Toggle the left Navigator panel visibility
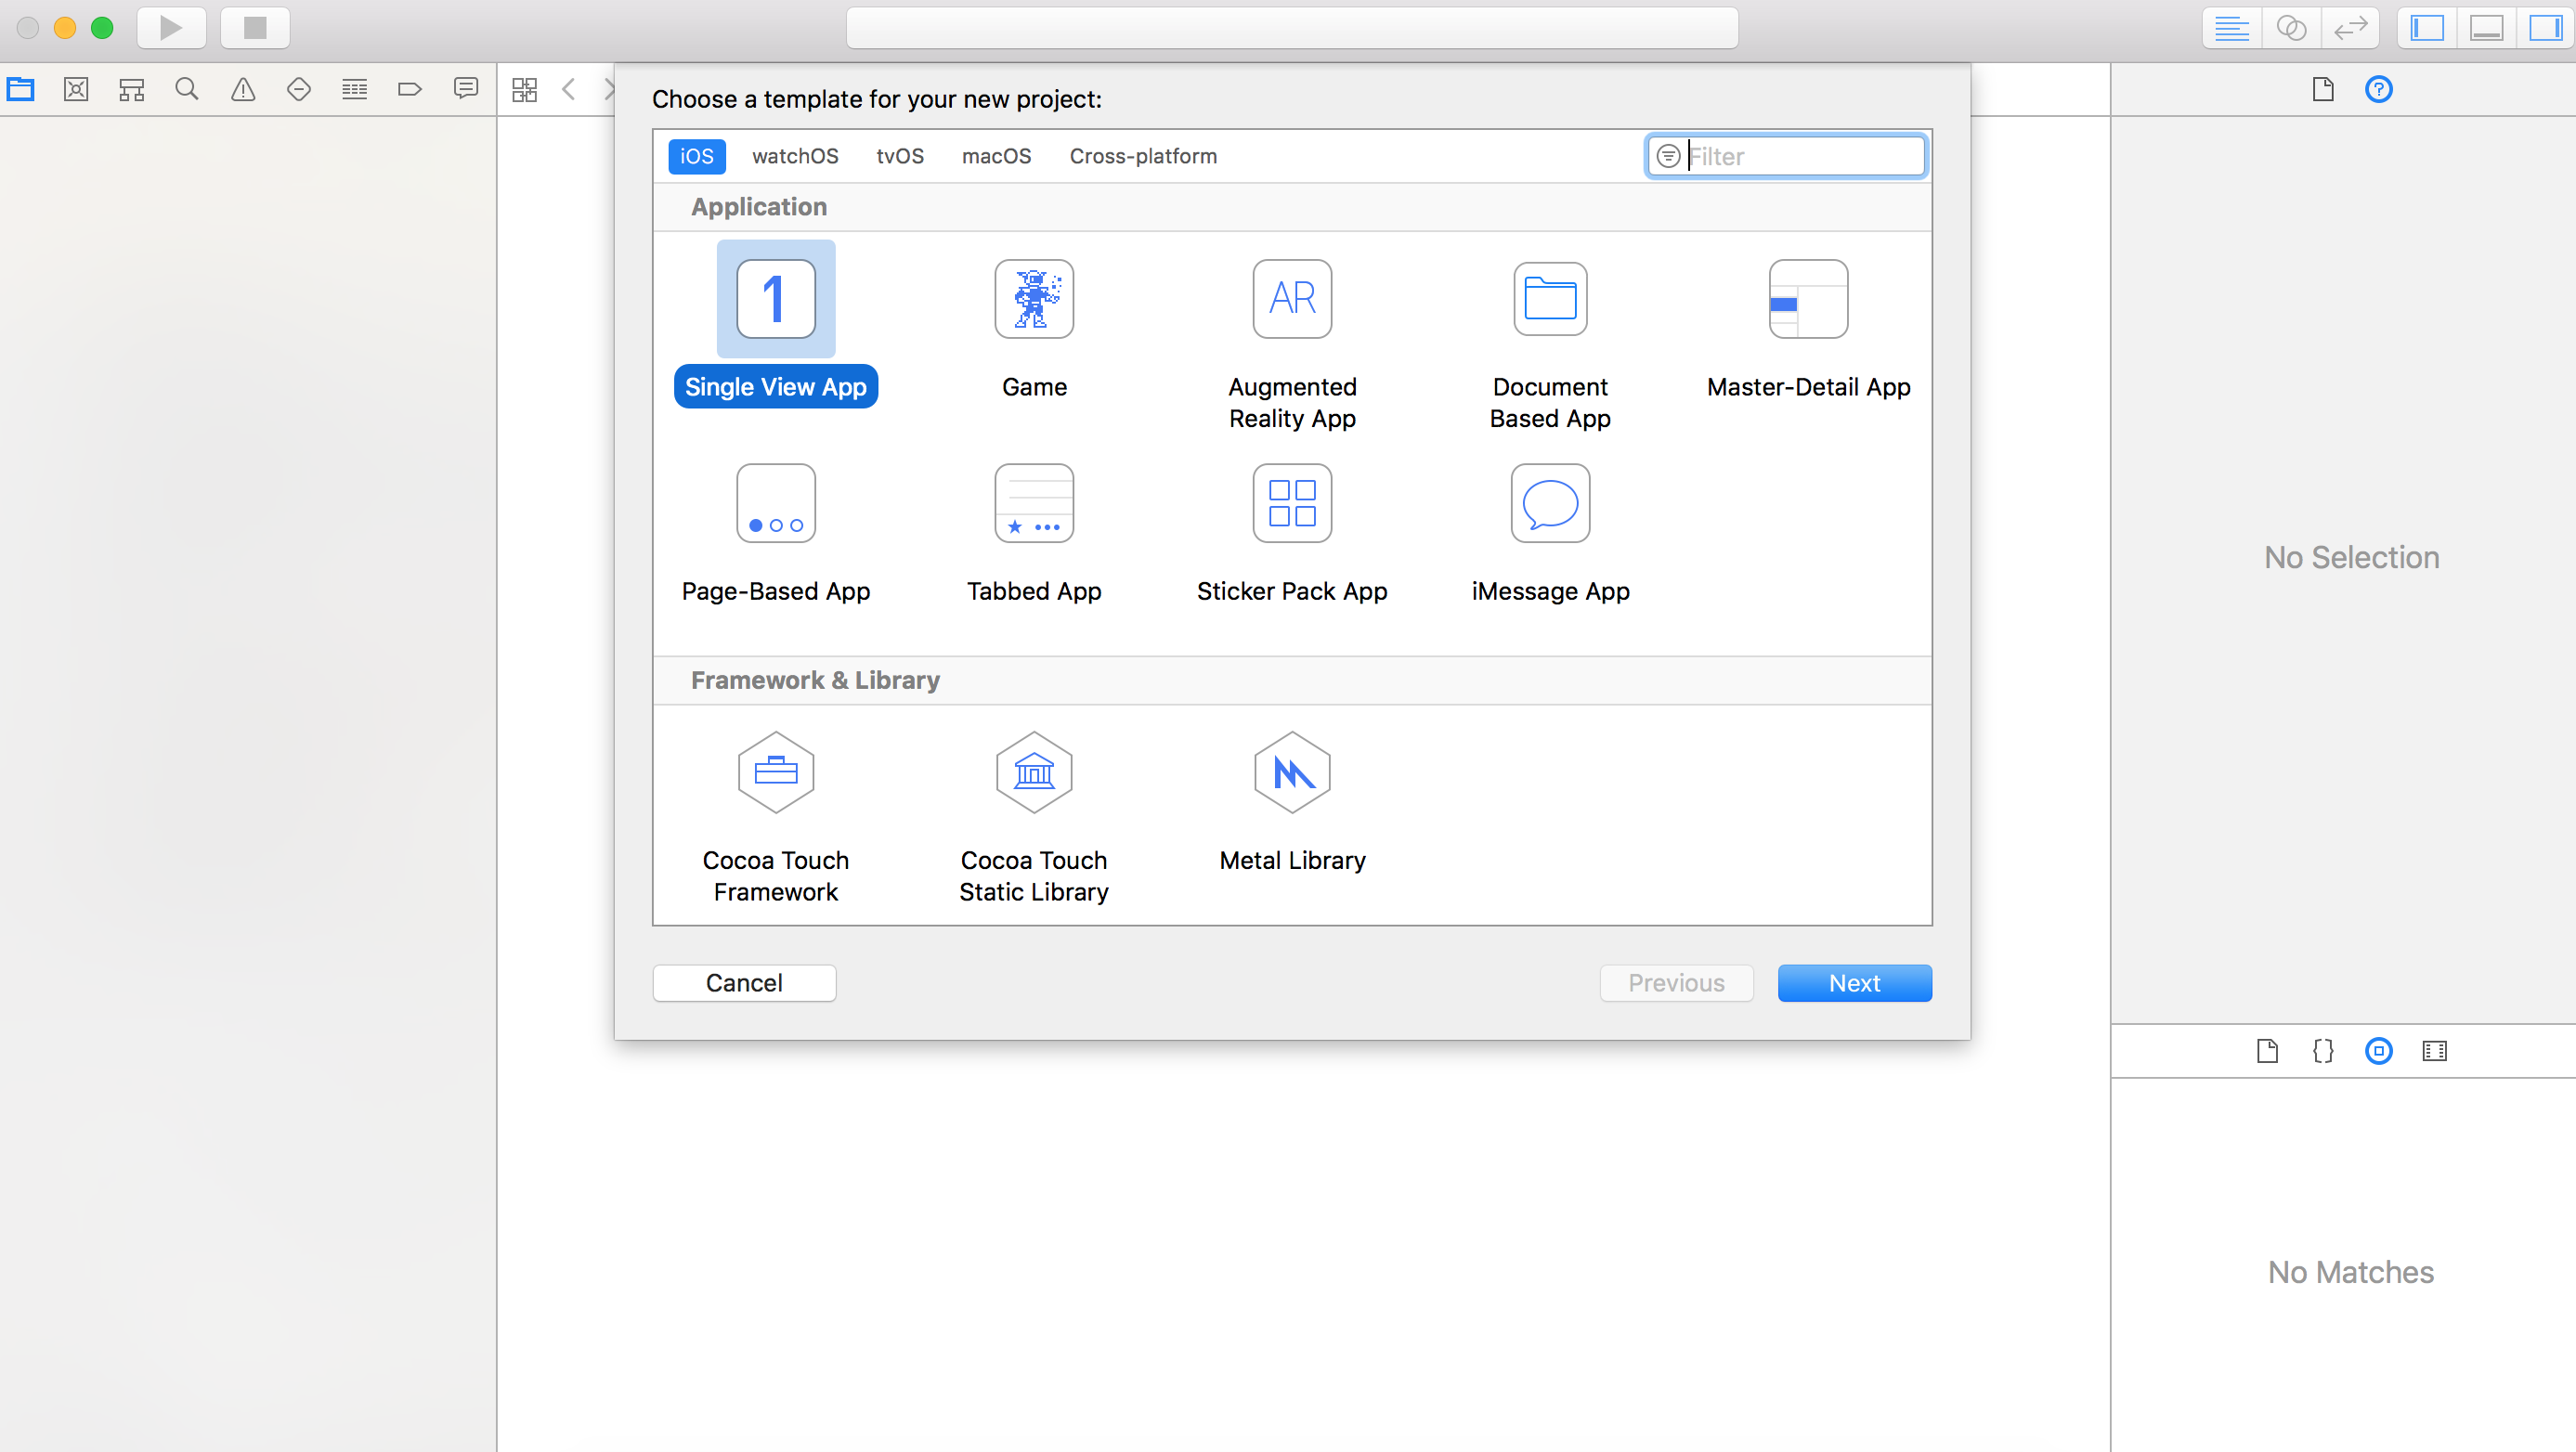 click(2427, 27)
